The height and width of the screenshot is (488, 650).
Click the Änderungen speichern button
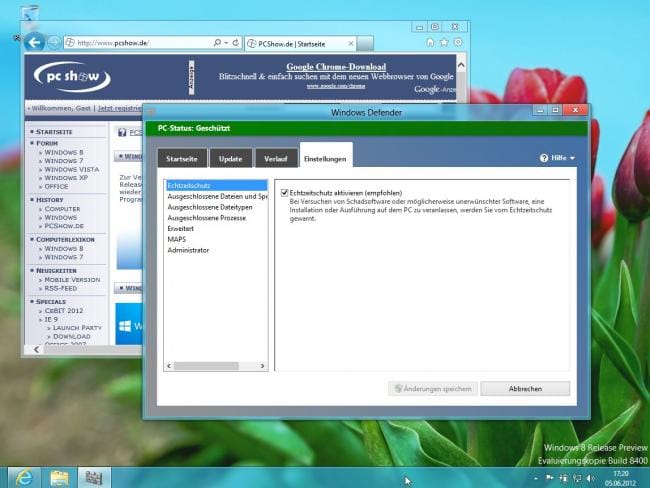(433, 388)
